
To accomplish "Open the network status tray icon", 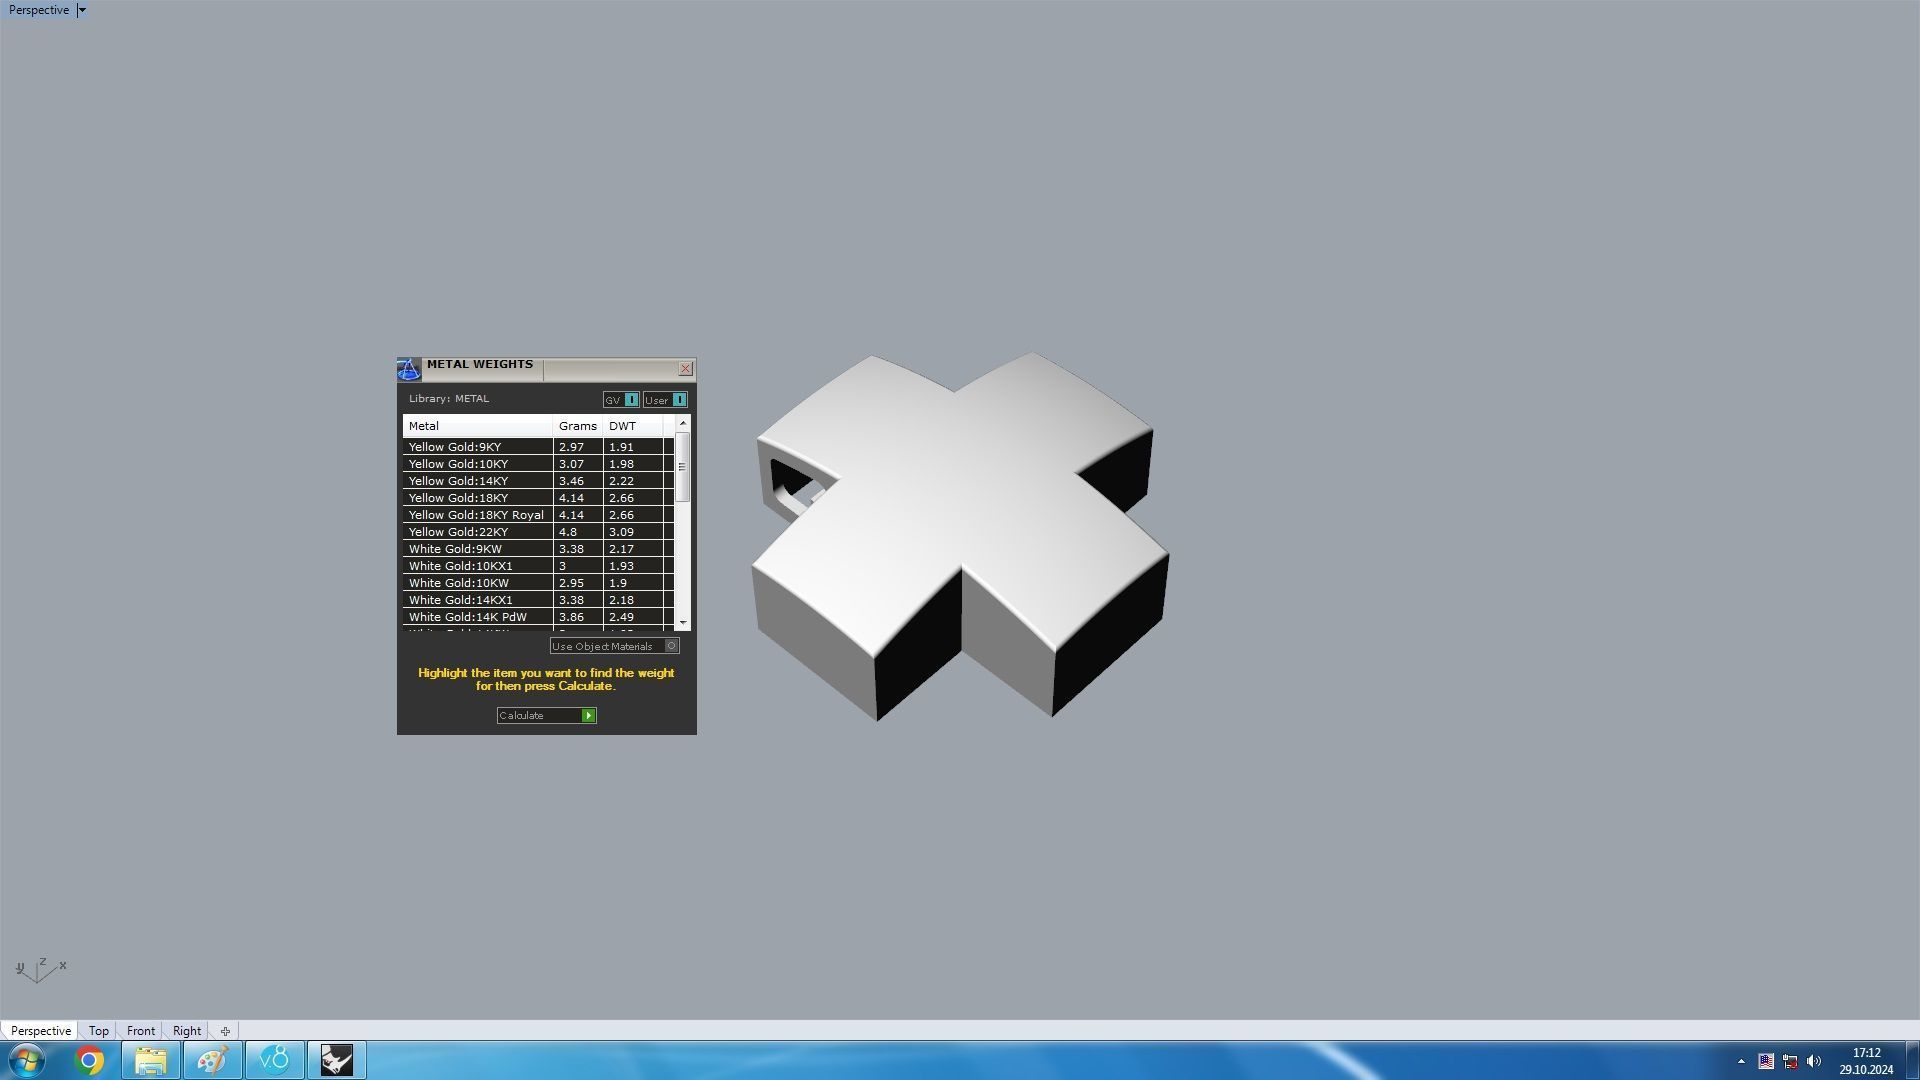I will 1790,1061.
